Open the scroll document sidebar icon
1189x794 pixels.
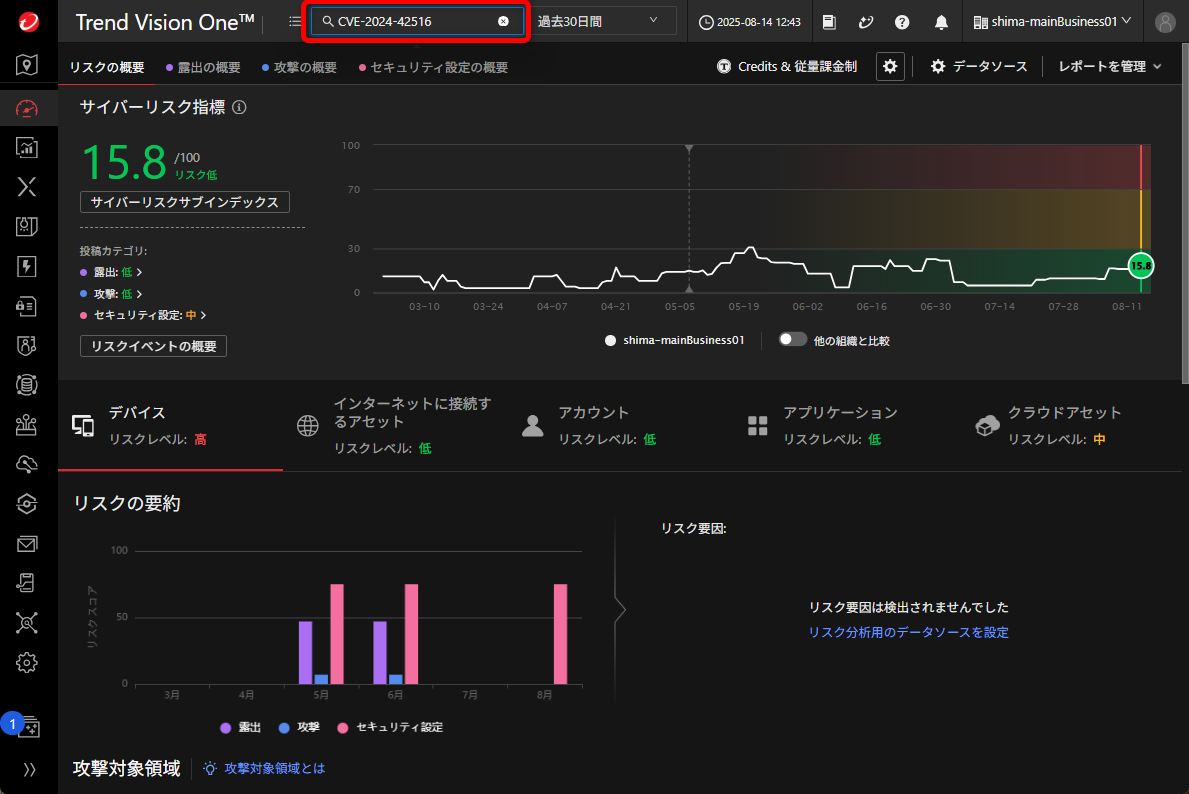[x=27, y=583]
